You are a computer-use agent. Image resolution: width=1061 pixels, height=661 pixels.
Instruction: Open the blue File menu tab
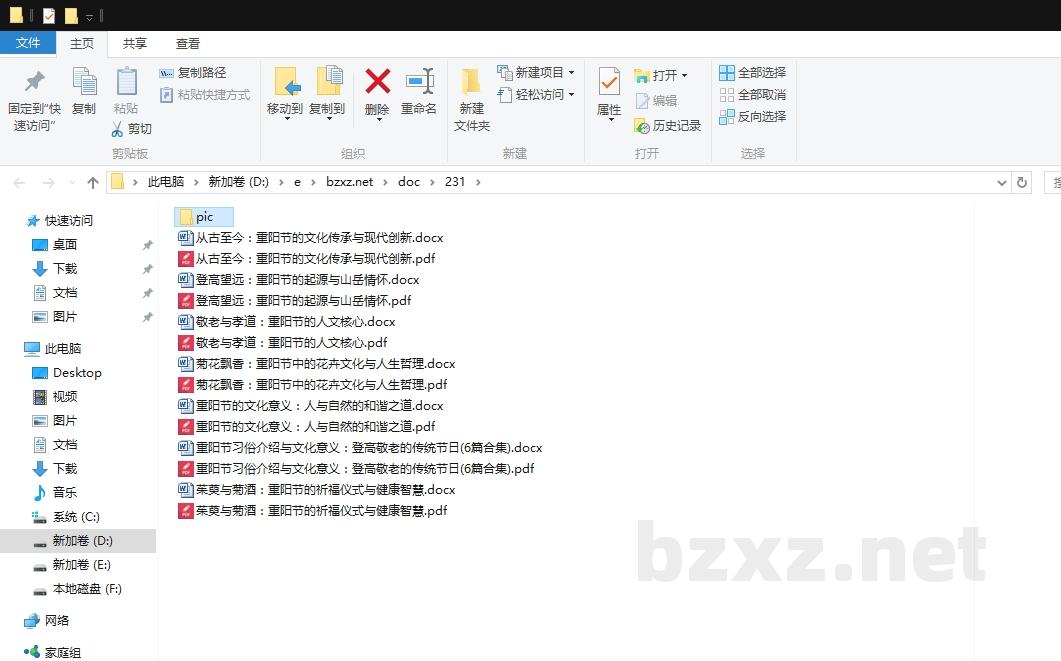tap(28, 43)
